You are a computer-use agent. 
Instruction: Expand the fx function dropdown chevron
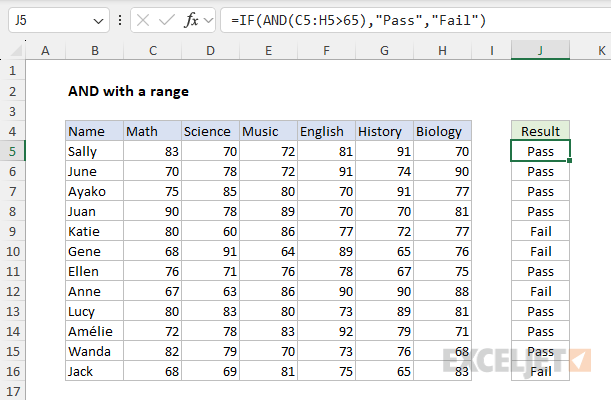coord(208,20)
